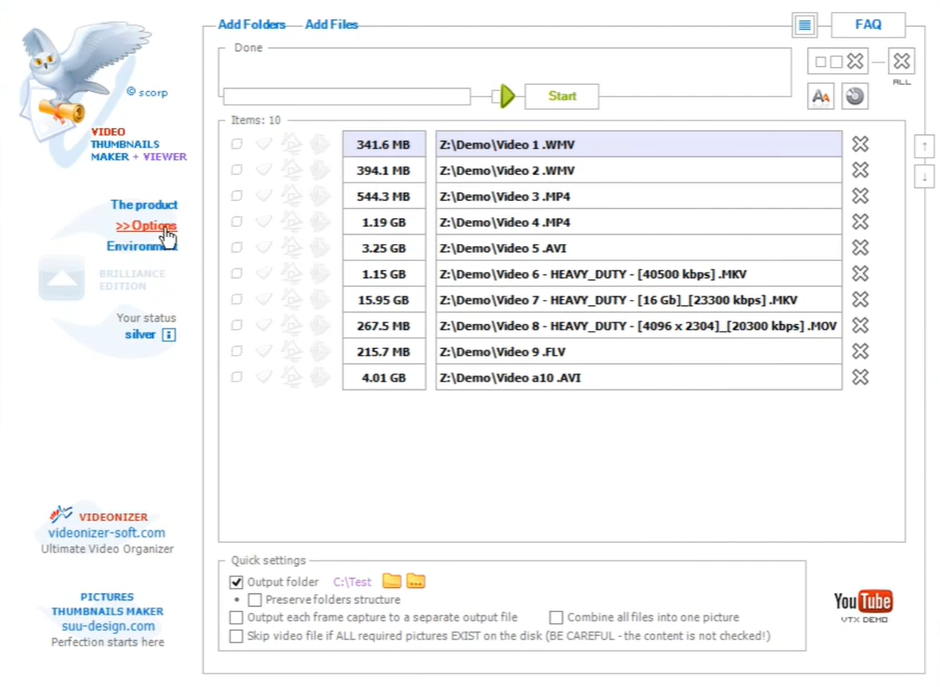Open the list view icon beside FAQ
The height and width of the screenshot is (687, 940).
click(x=805, y=25)
